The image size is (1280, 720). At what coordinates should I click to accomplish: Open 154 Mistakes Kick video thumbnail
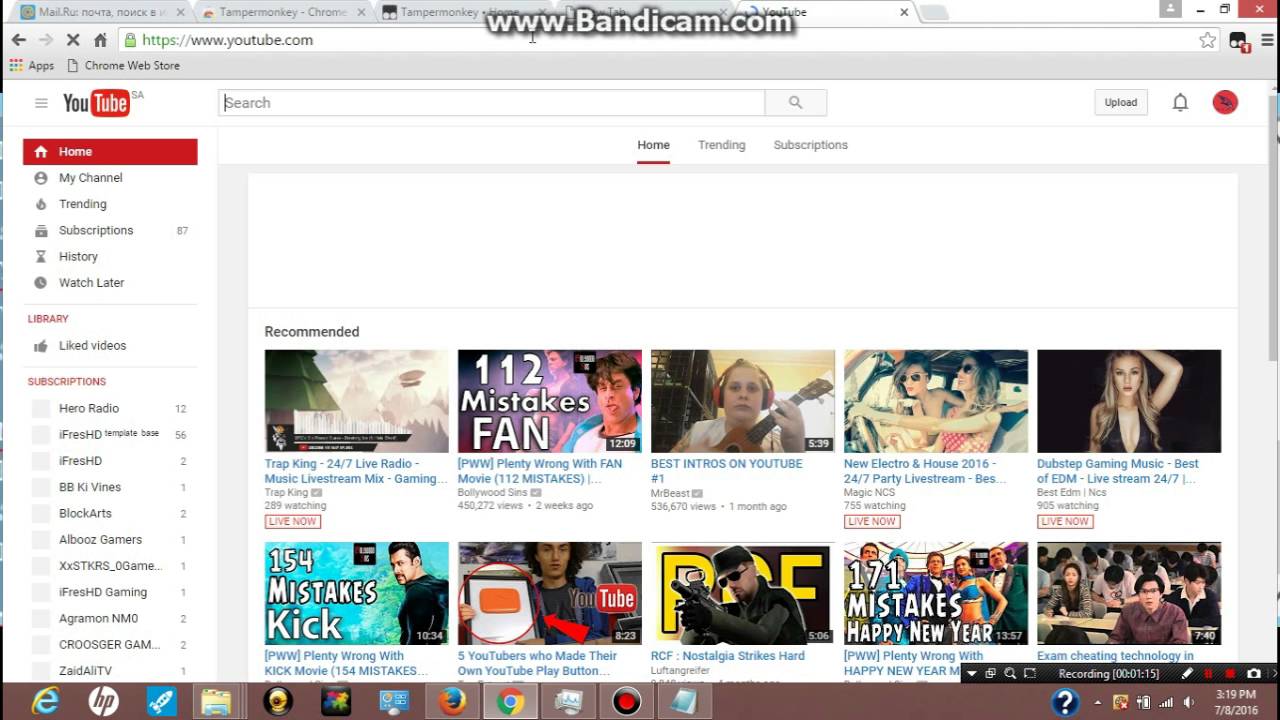356,594
